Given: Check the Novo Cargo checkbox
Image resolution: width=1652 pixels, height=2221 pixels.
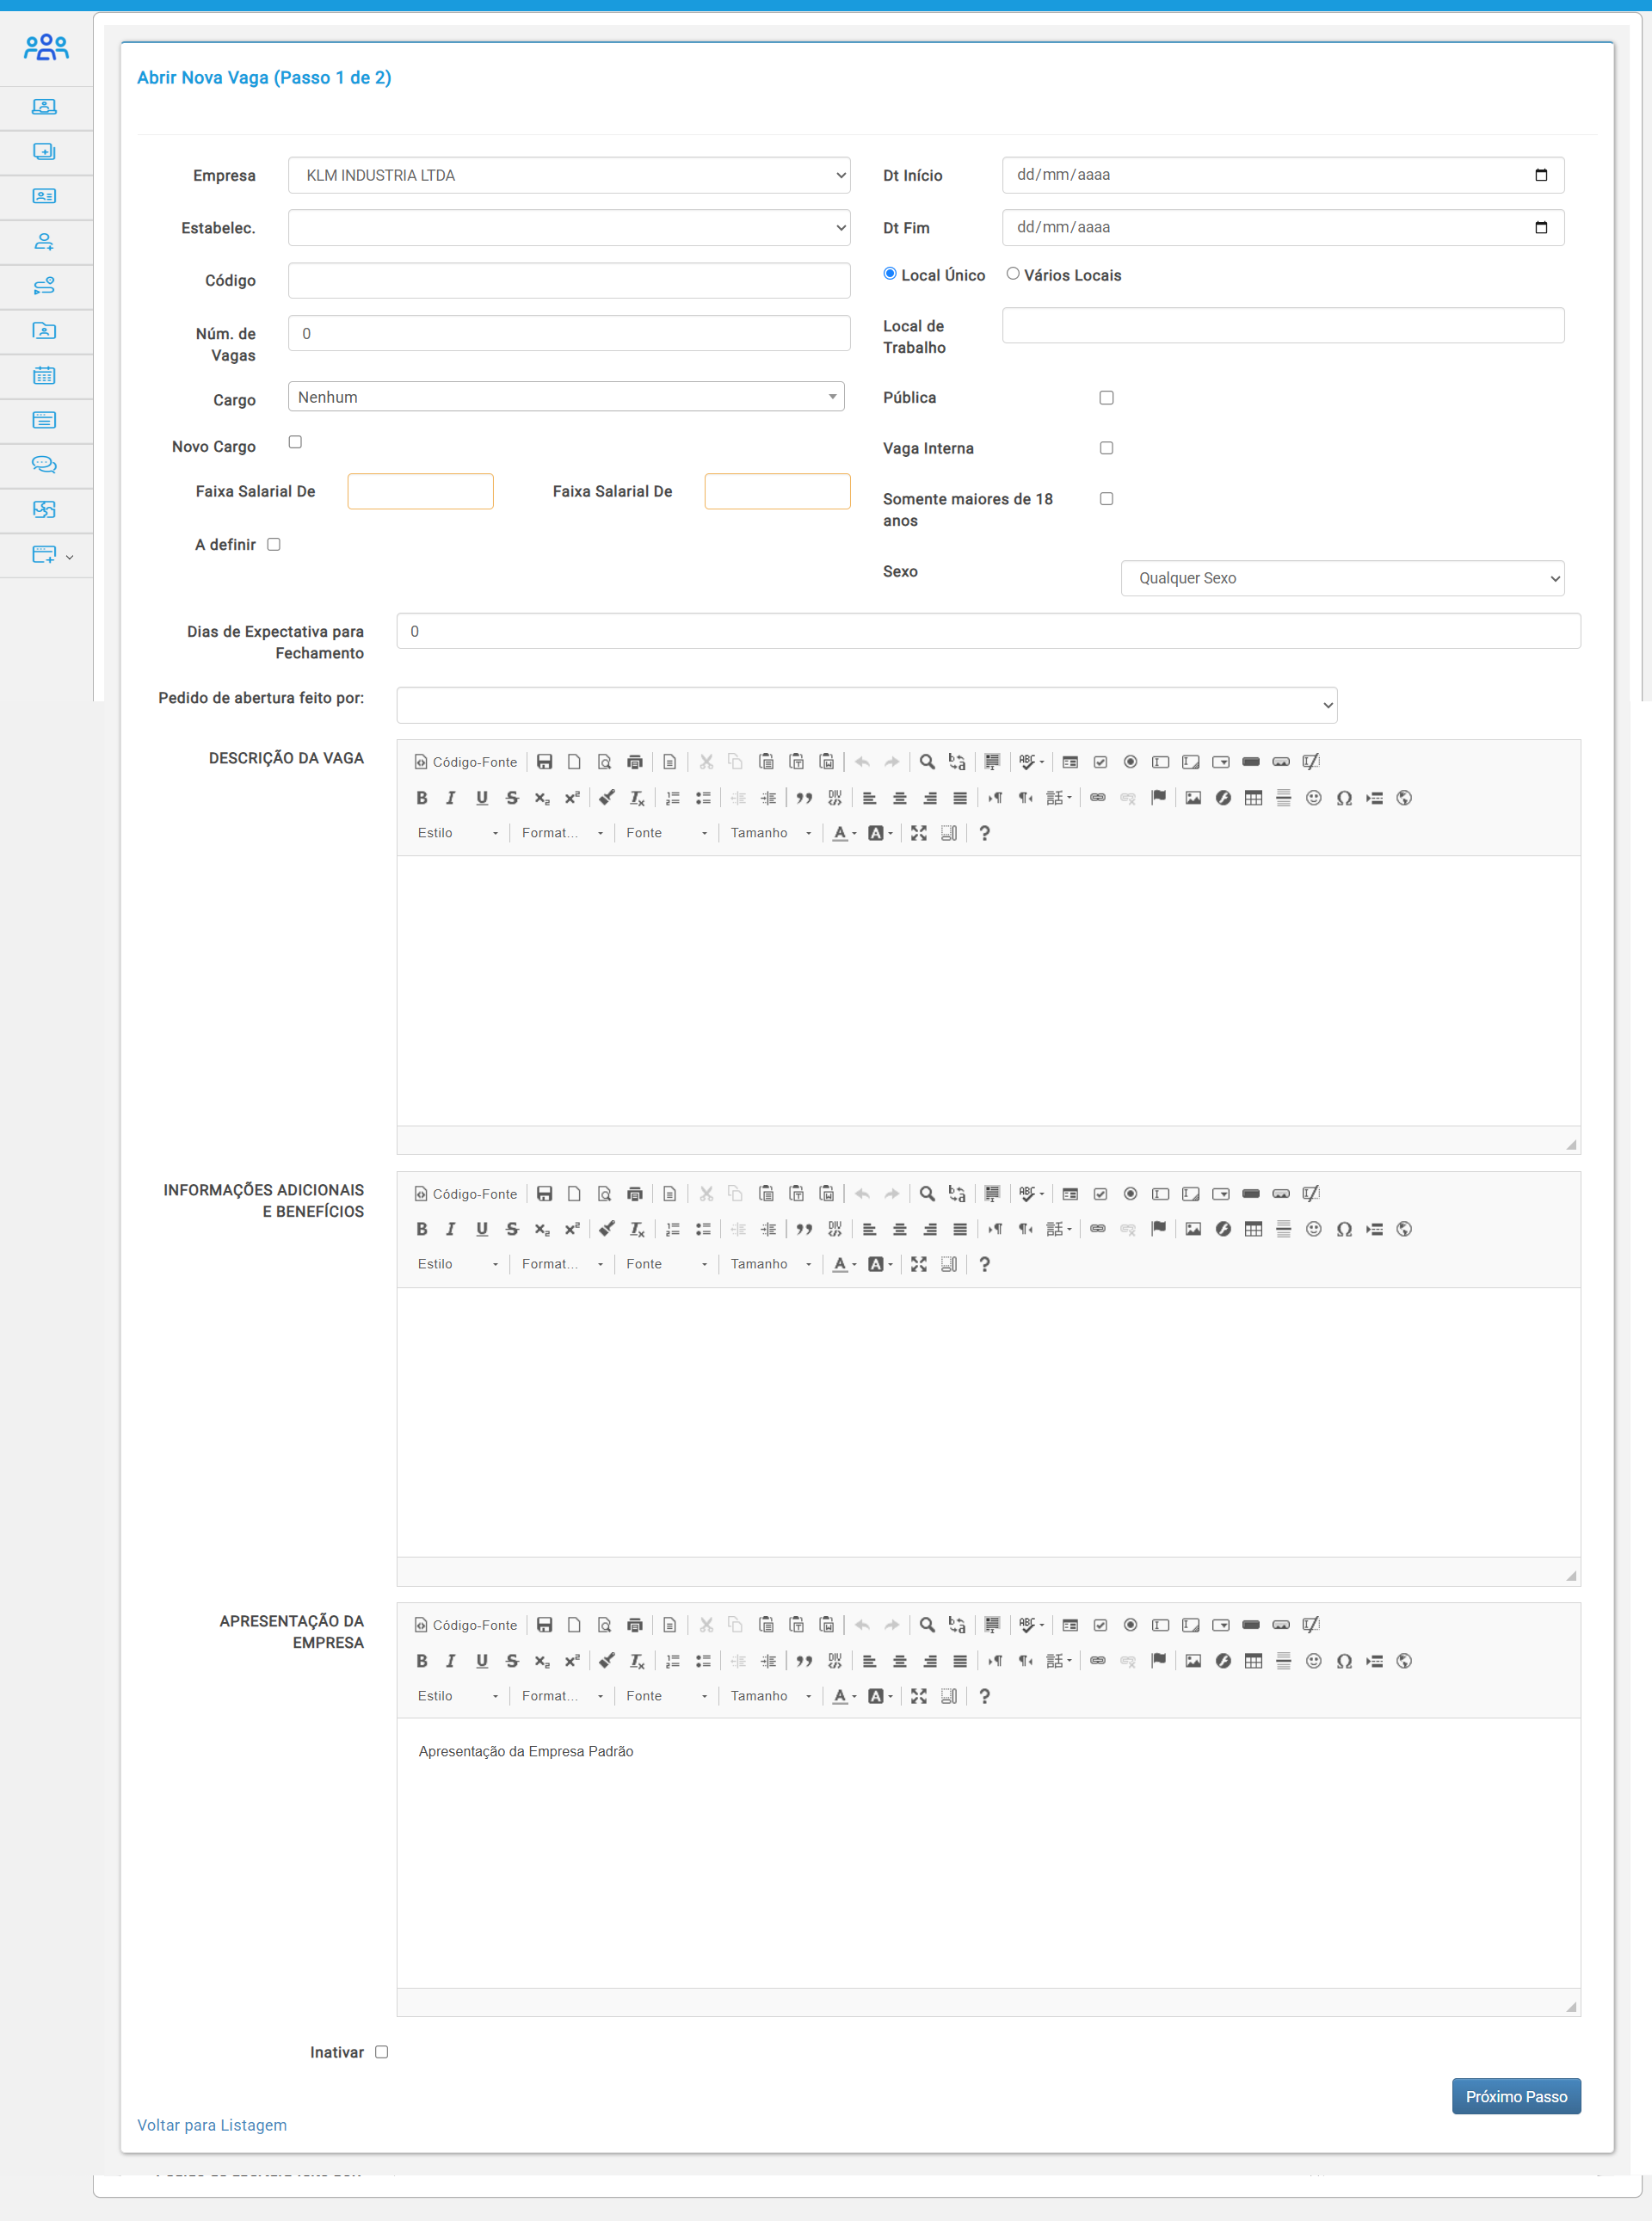Looking at the screenshot, I should click(295, 442).
